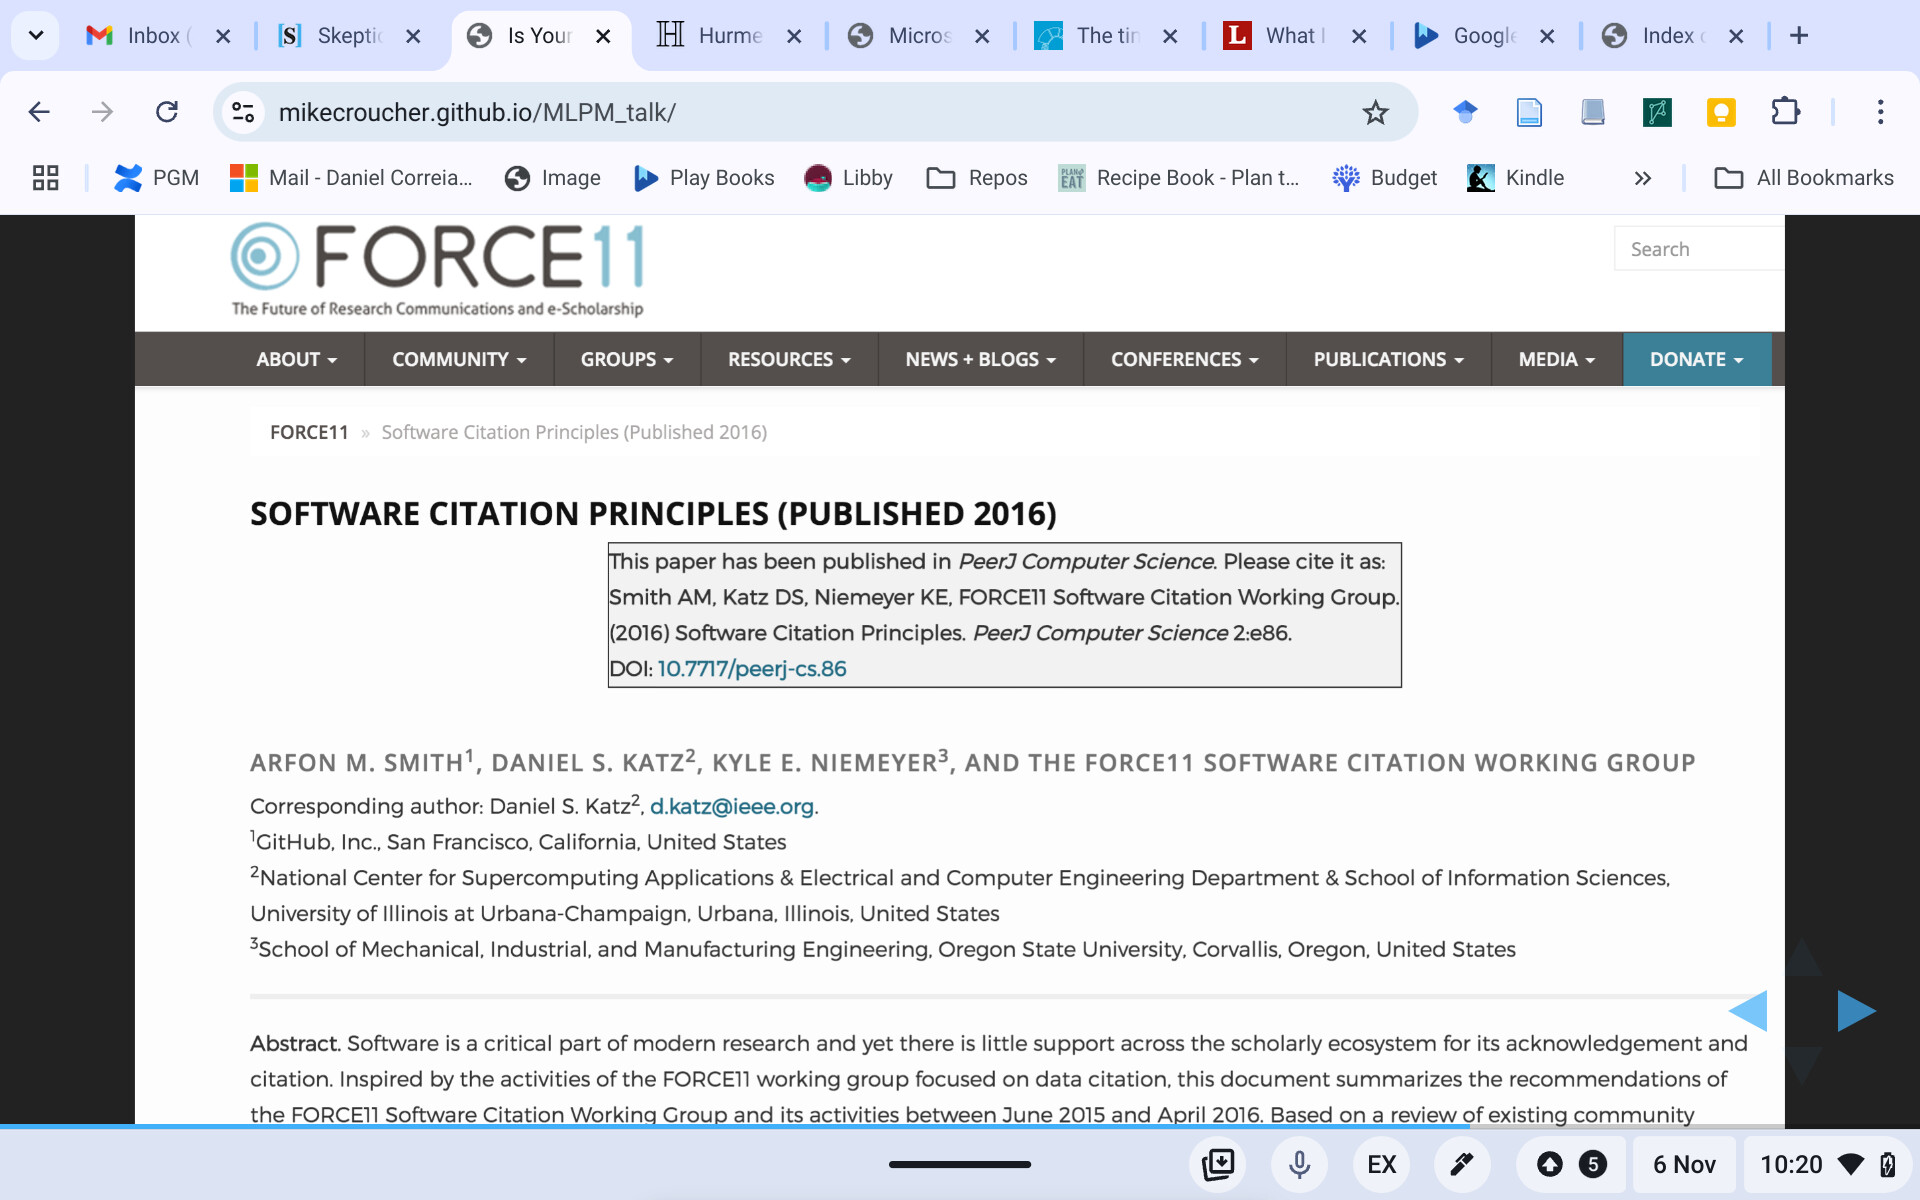
Task: Open the Chrome extensions puzzle icon
Action: coord(1785,112)
